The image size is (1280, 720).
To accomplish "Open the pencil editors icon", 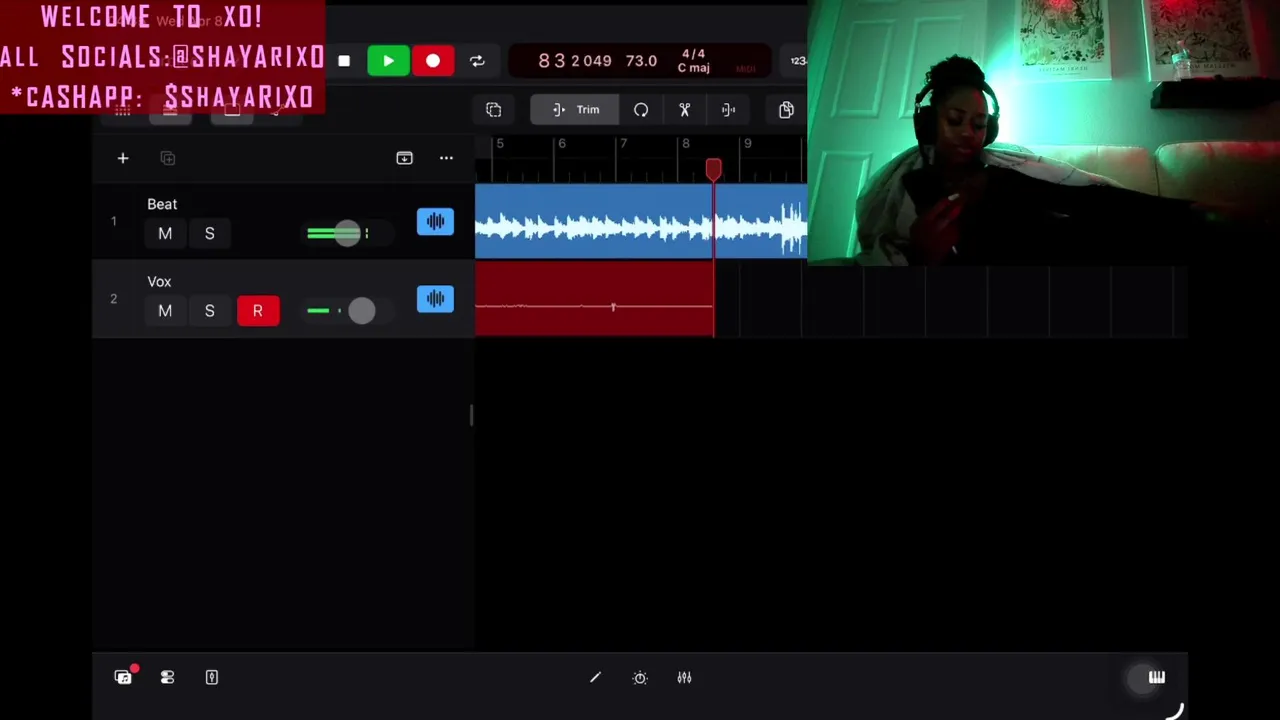I will coord(595,677).
